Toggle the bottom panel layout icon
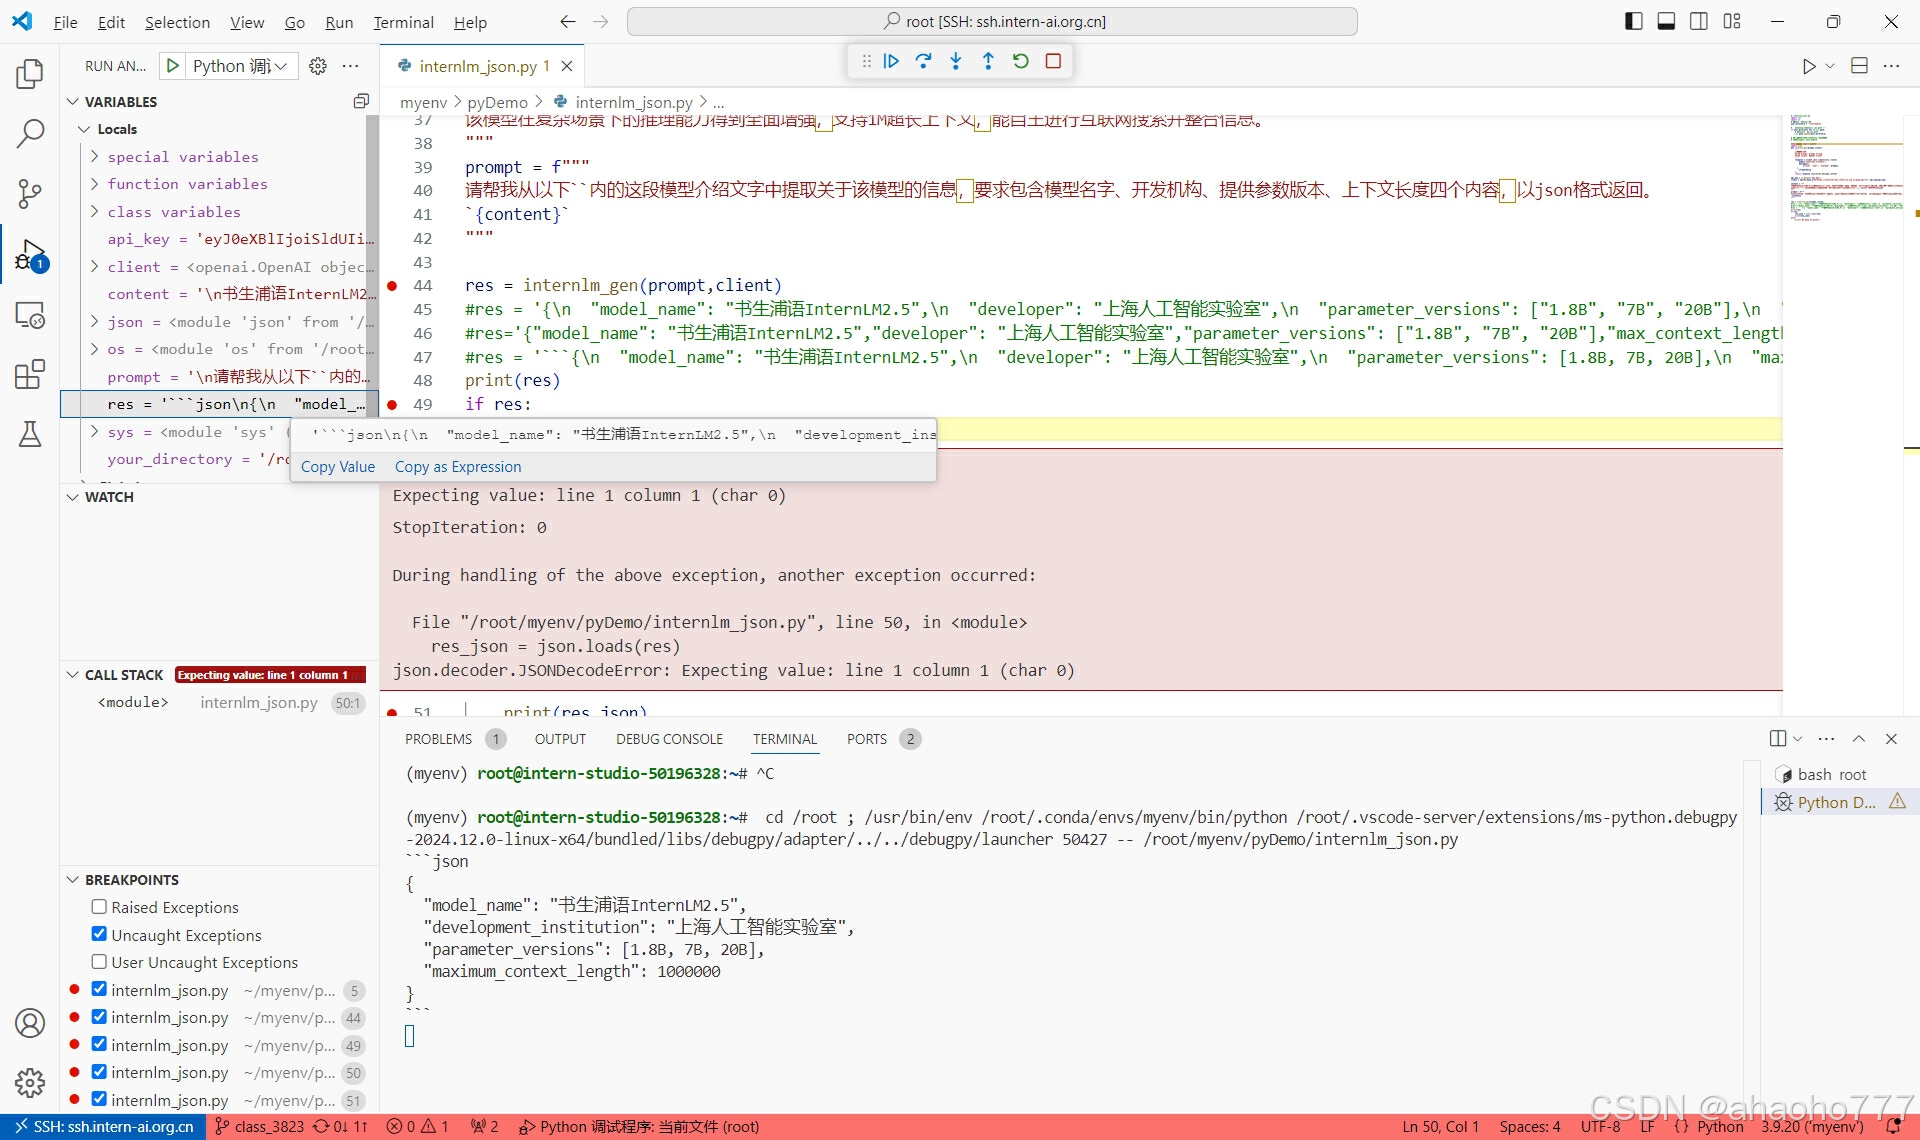This screenshot has height=1140, width=1920. click(x=1666, y=21)
